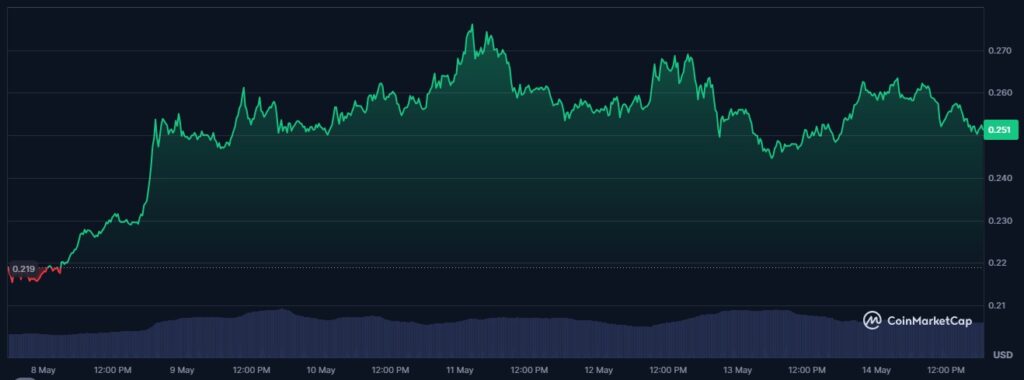The height and width of the screenshot is (380, 1024).
Task: Select the 0.21 price axis label
Action: (x=997, y=306)
